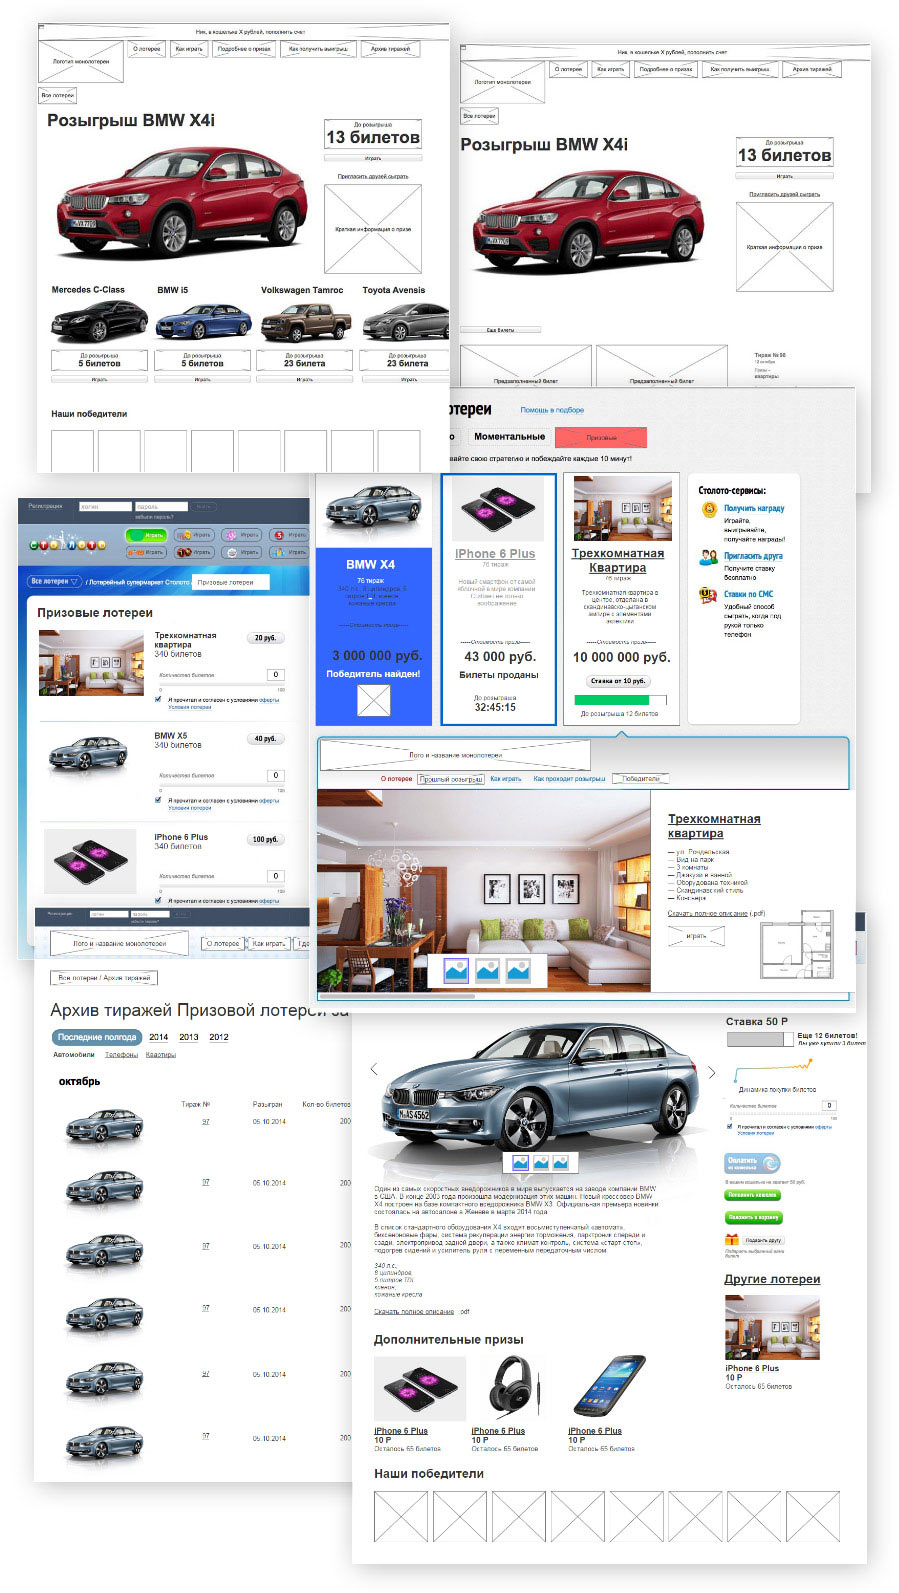Image resolution: width=899 pixels, height=1593 pixels.
Task: Open the Volkswagen Tamroc car thumbnail
Action: coord(305,322)
